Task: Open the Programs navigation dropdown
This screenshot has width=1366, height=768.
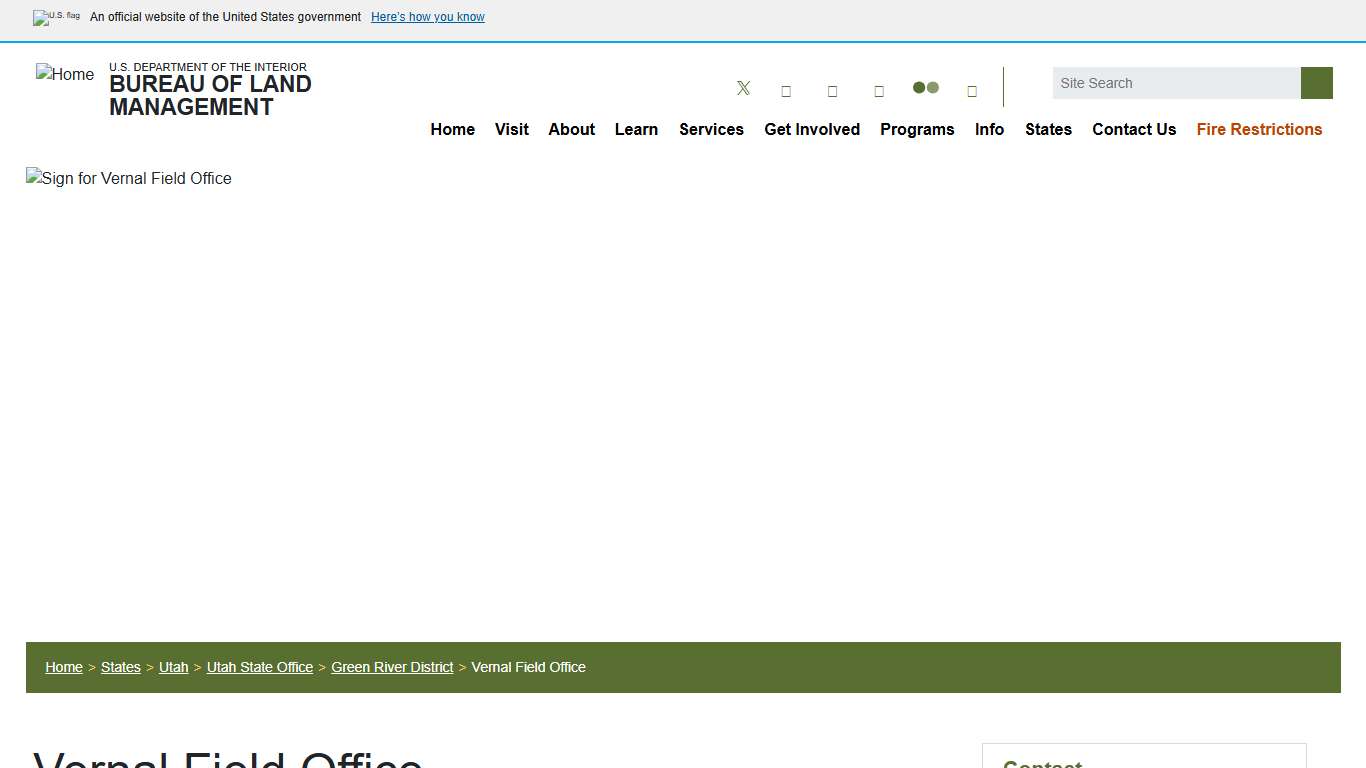Action: [917, 129]
